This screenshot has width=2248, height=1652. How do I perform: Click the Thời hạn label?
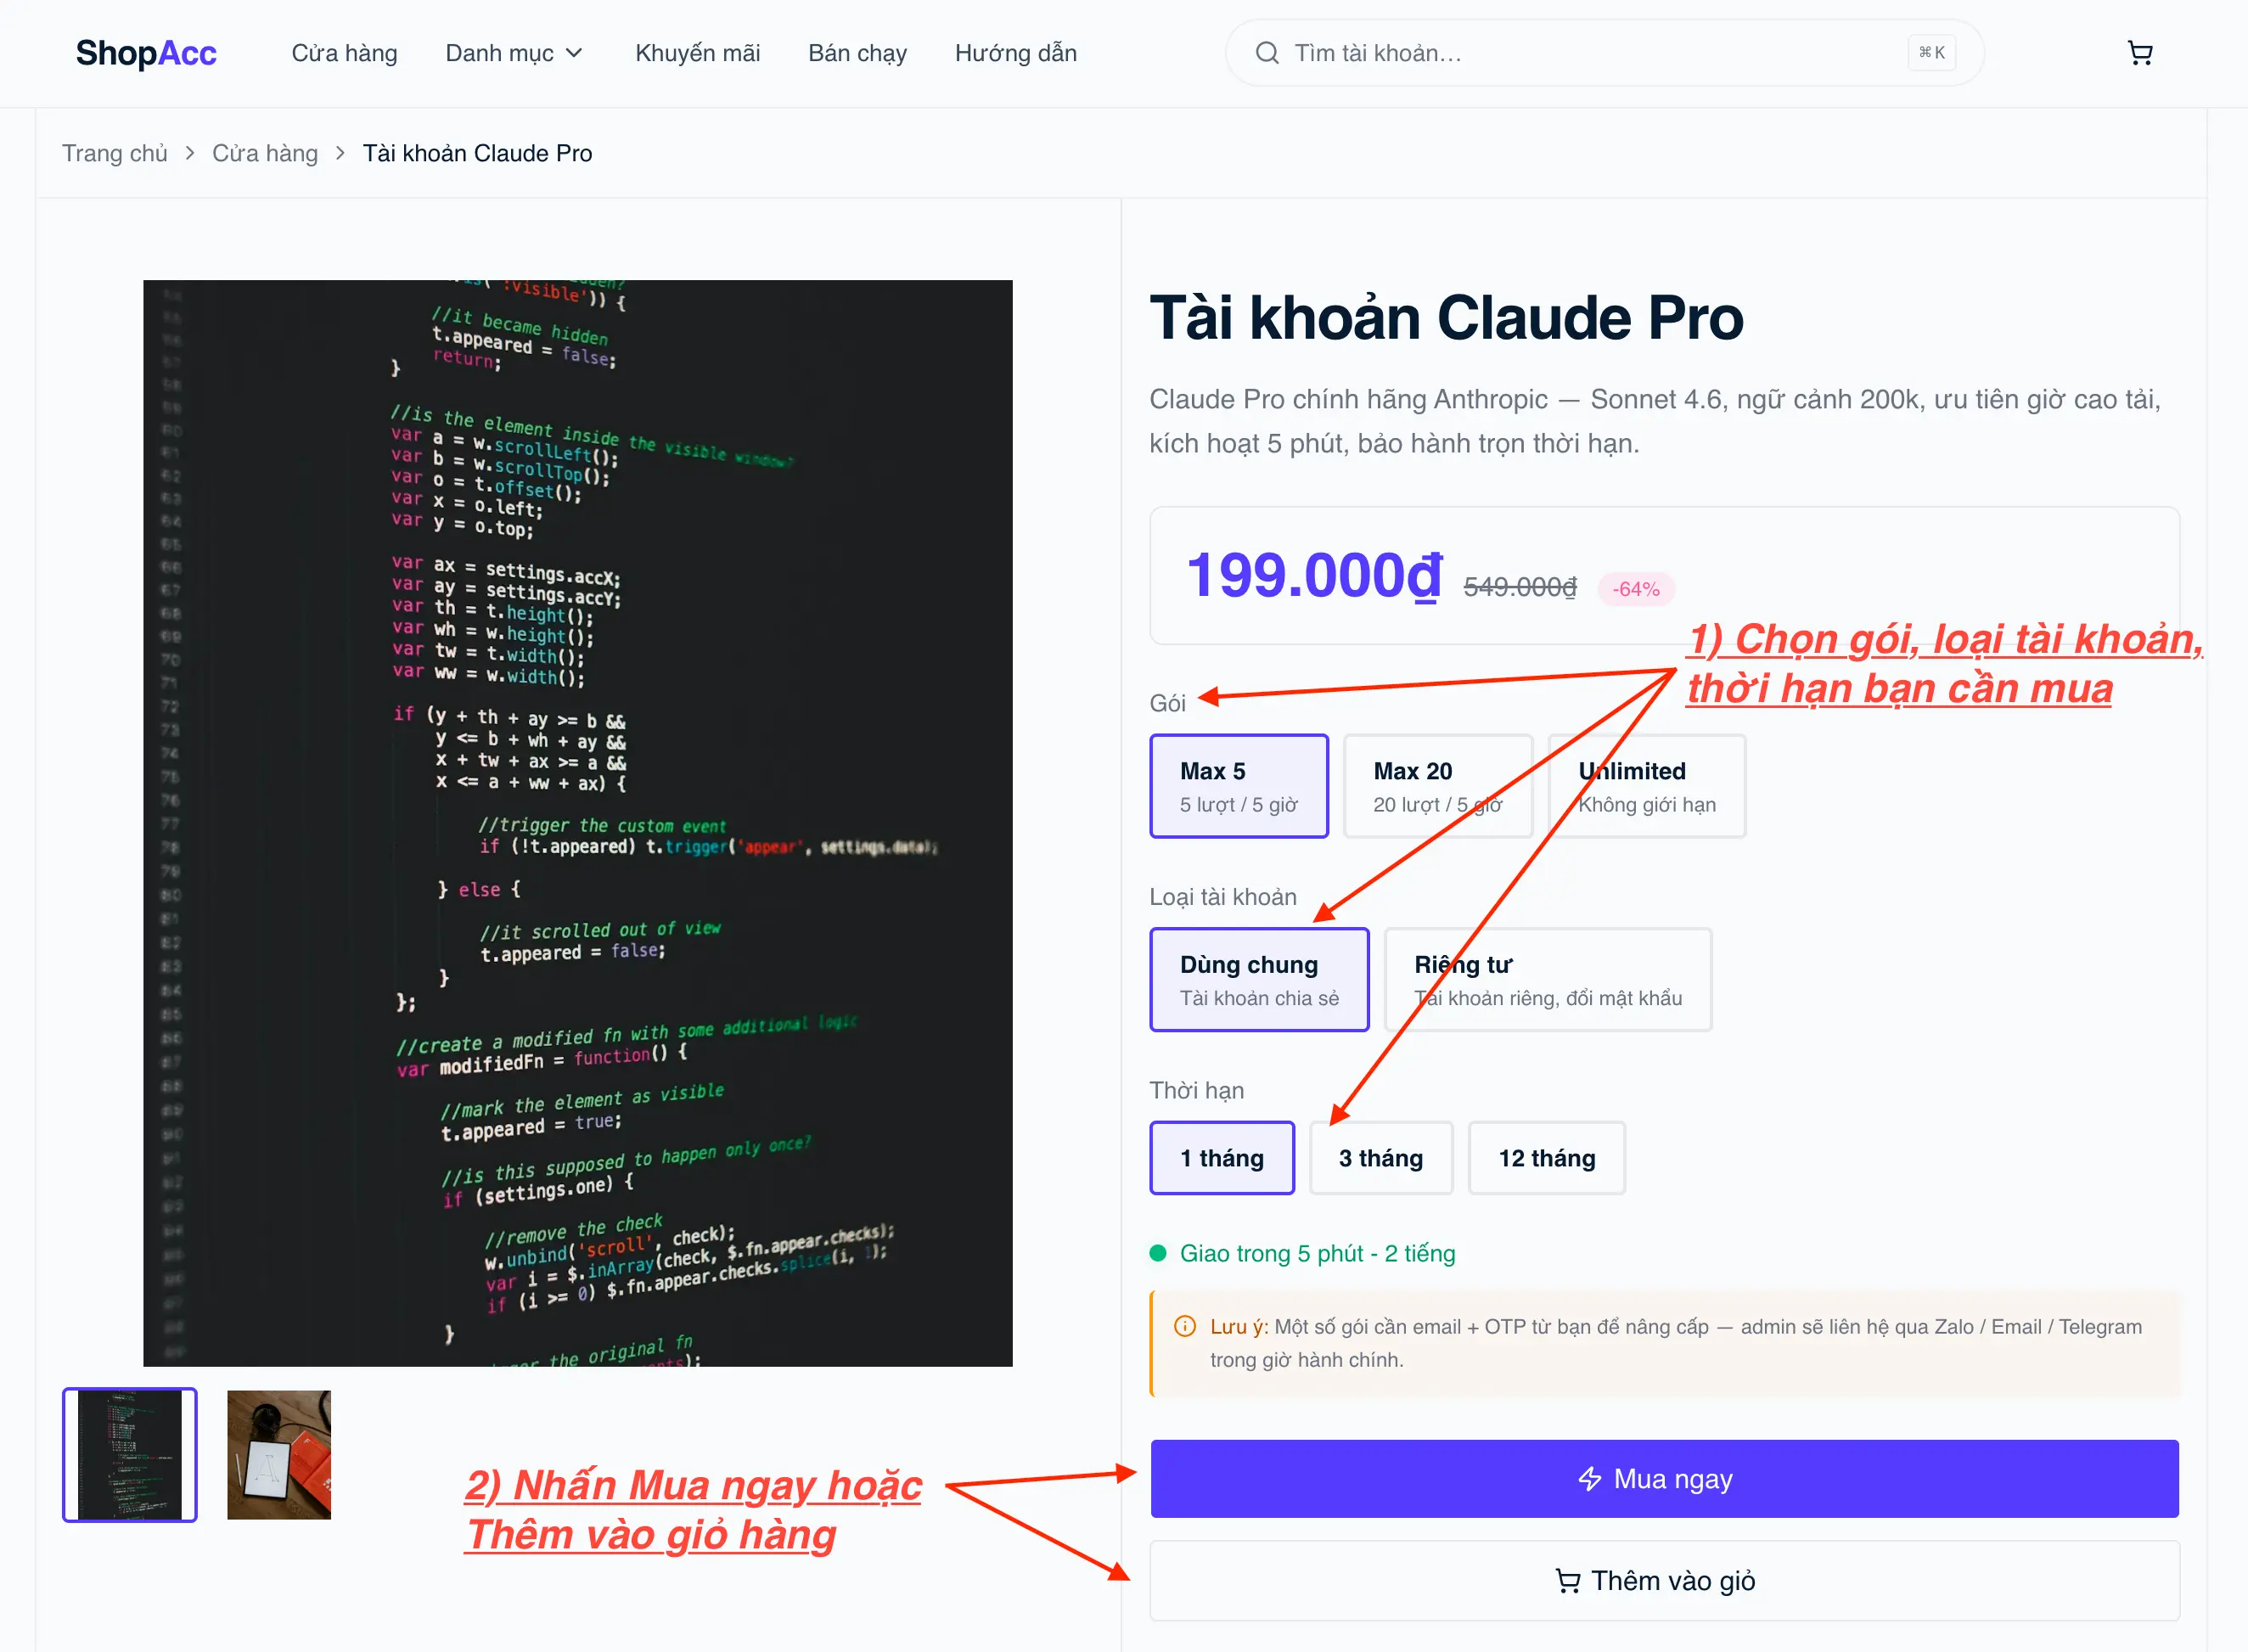(x=1197, y=1091)
